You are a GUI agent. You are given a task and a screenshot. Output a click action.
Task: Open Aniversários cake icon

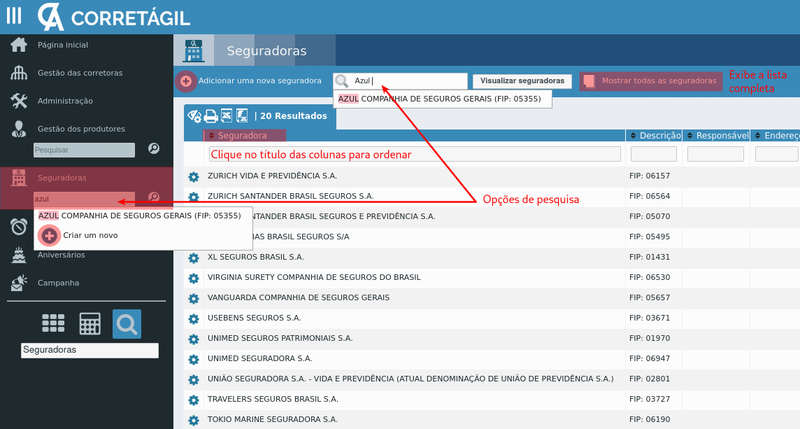[x=19, y=255]
